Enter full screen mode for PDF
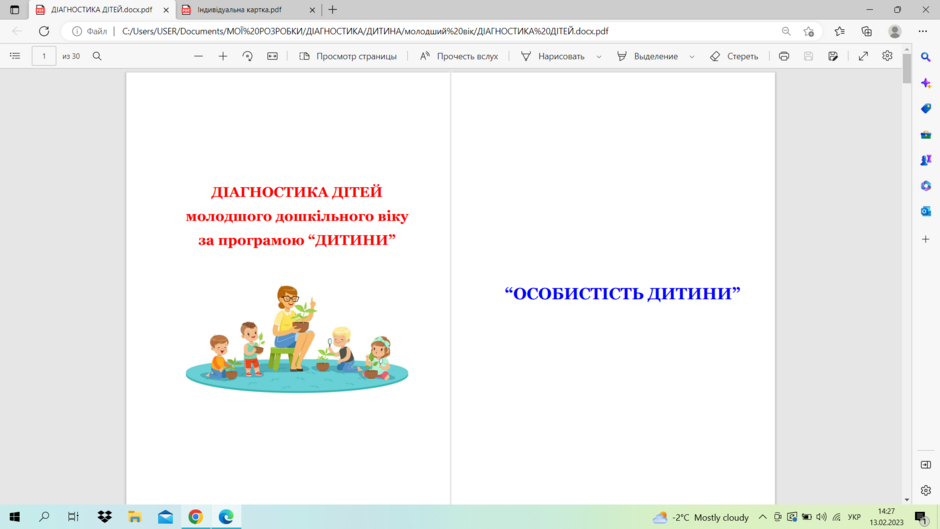Image resolution: width=940 pixels, height=529 pixels. tap(863, 56)
